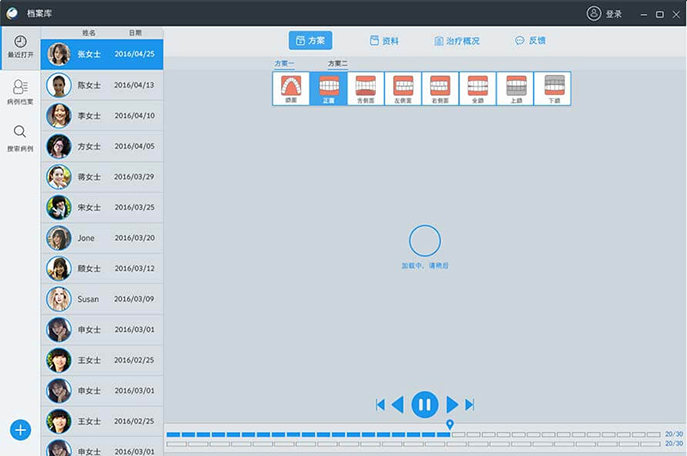Click the 搜索病例 search case icon
This screenshot has width=687, height=456.
click(x=20, y=137)
